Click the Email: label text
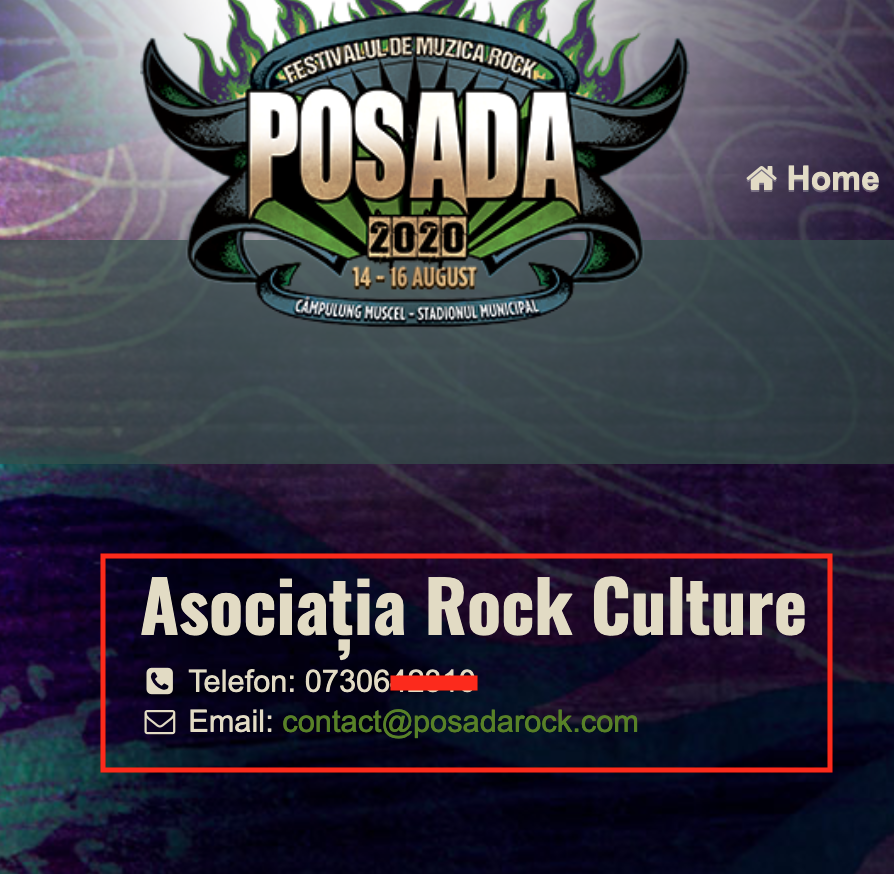Viewport: 894px width, 874px height. click(x=231, y=722)
